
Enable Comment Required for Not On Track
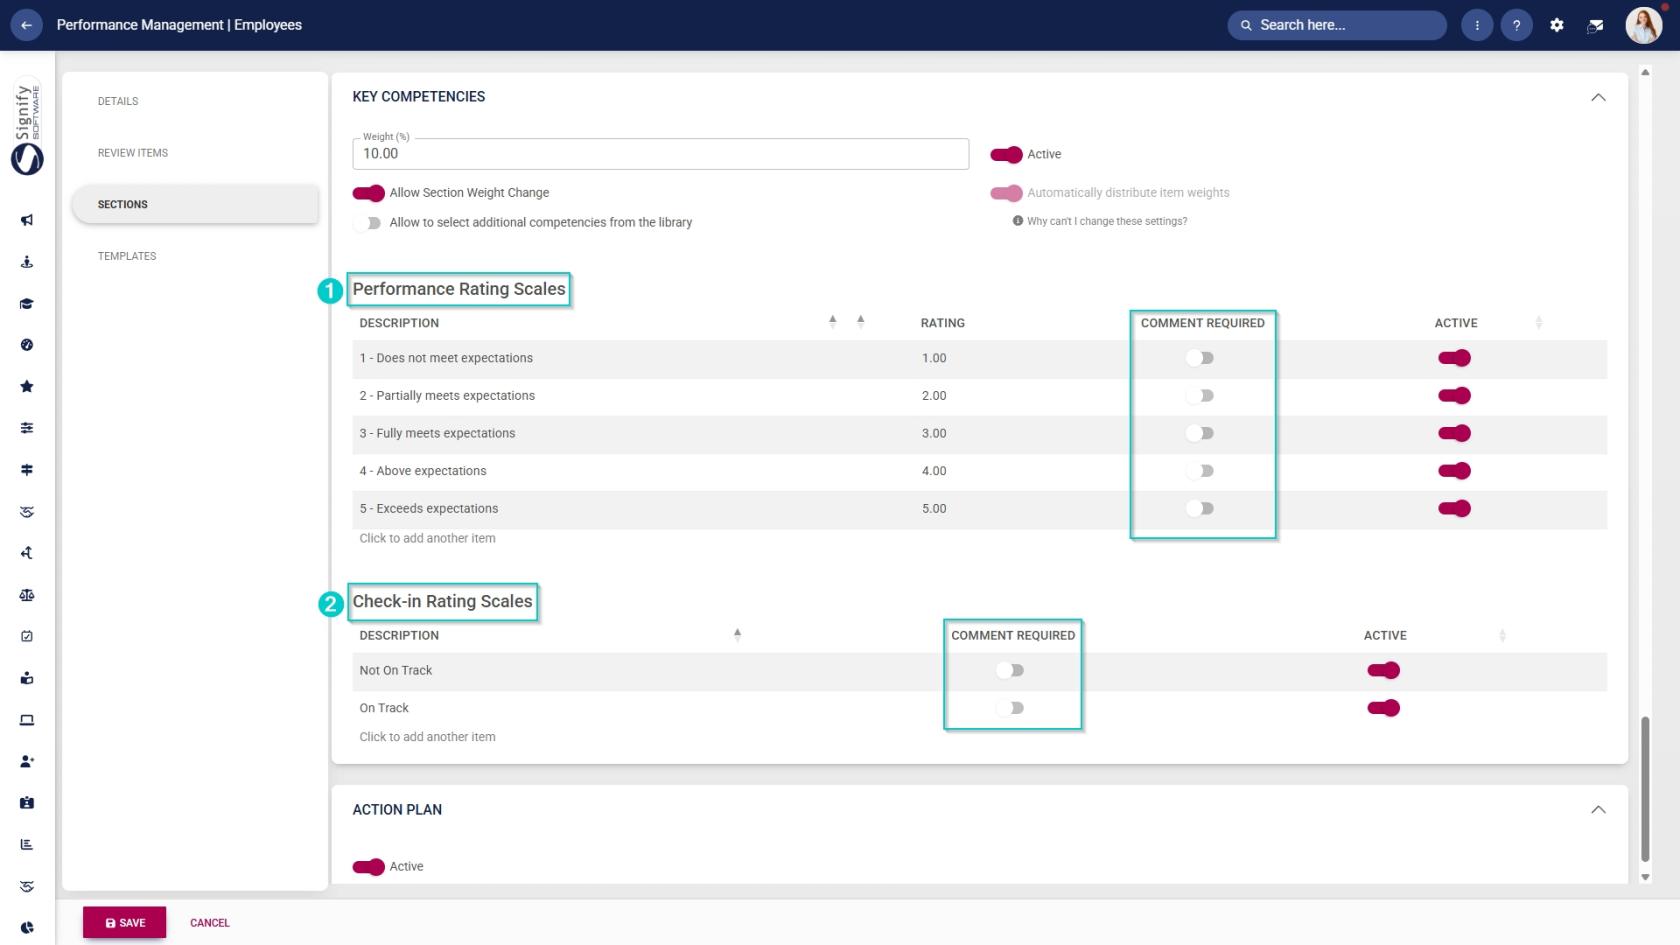coord(1010,670)
